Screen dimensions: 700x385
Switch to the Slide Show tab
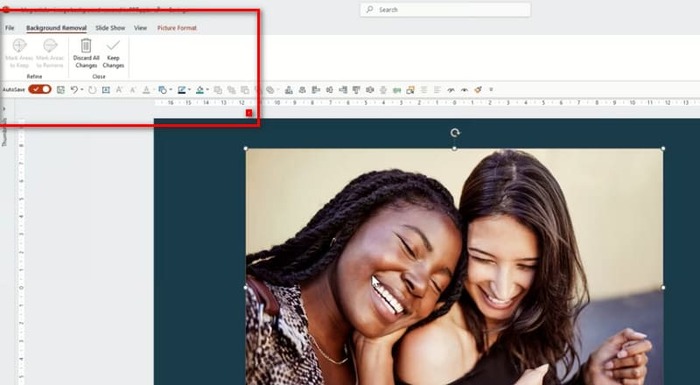click(x=110, y=28)
